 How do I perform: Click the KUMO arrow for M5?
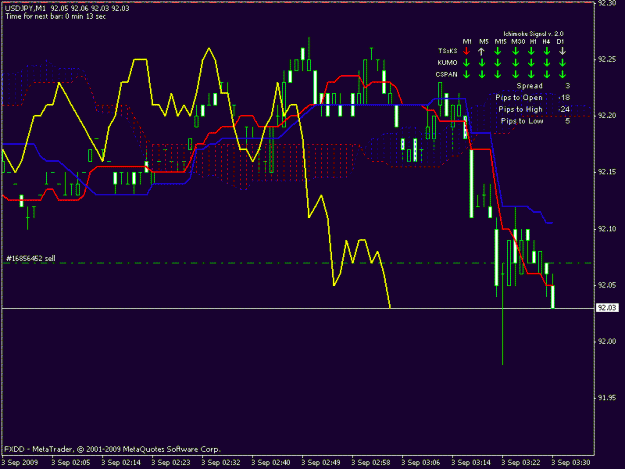482,63
